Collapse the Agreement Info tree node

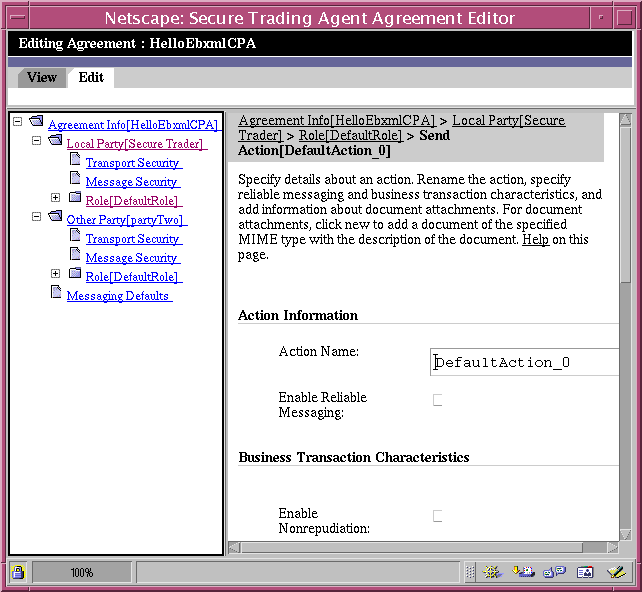[x=17, y=122]
